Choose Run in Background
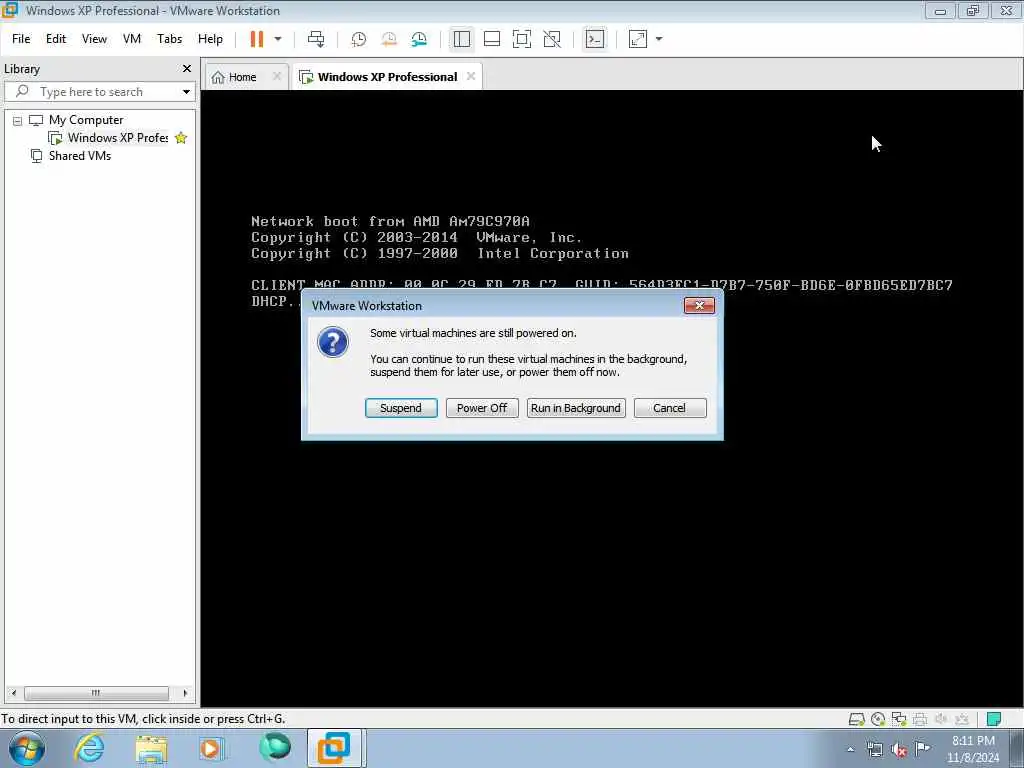This screenshot has height=768, width=1024. coord(576,408)
